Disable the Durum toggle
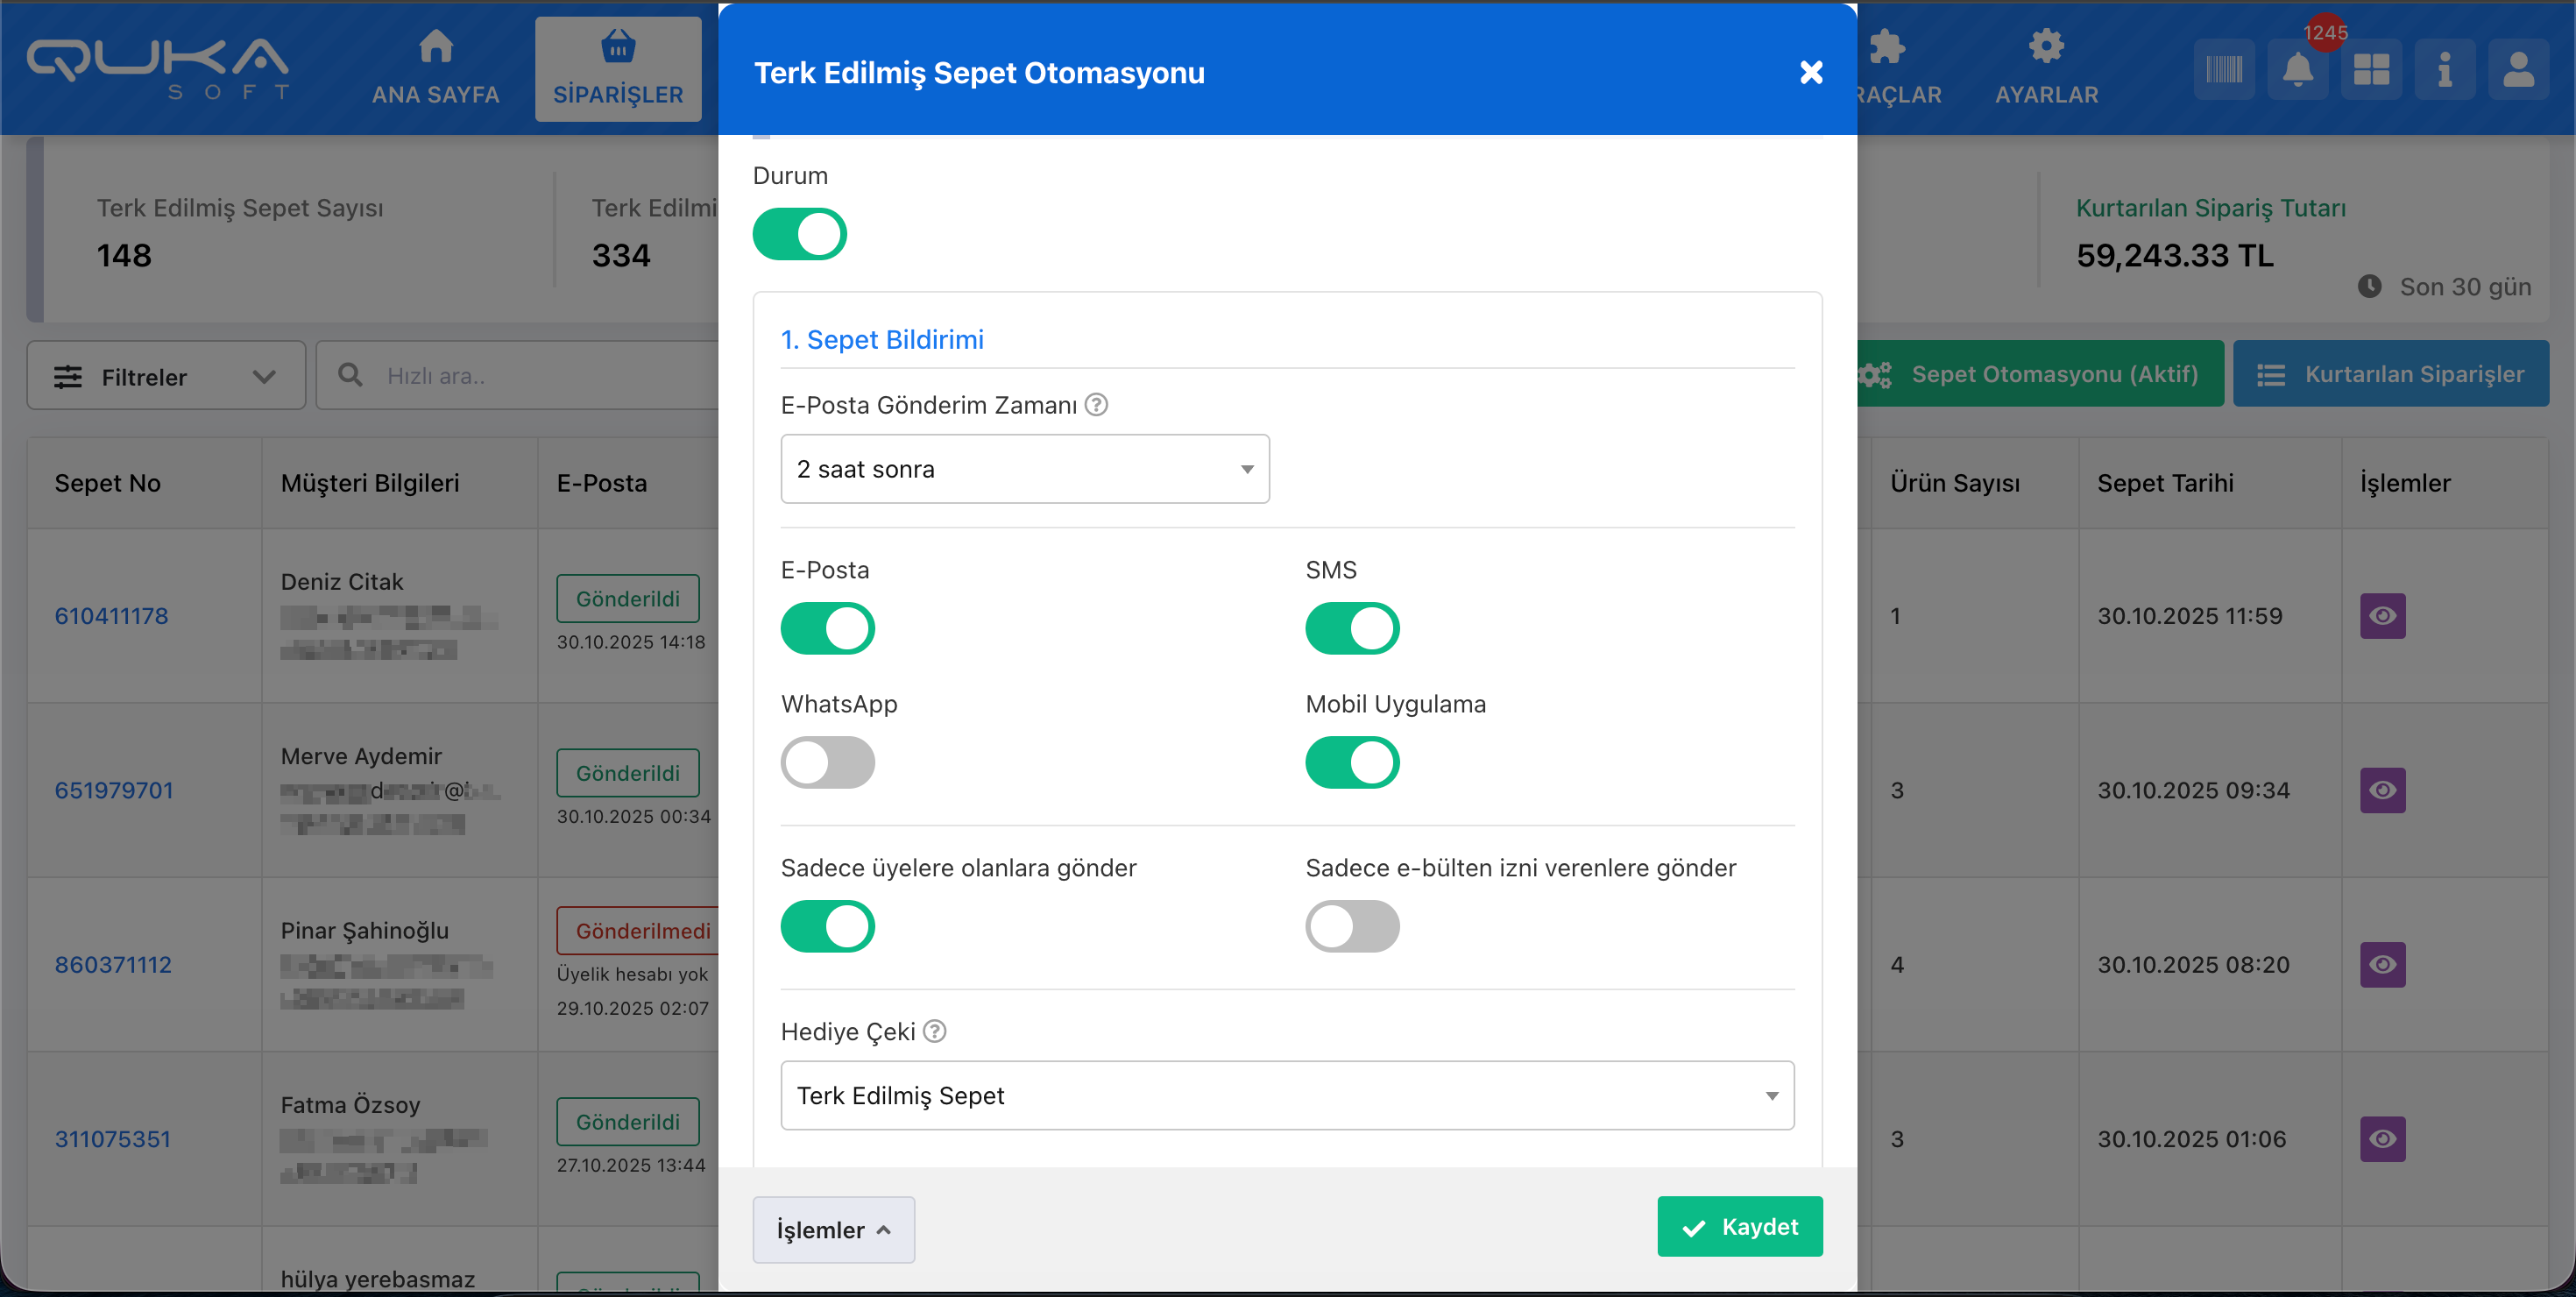2576x1297 pixels. coord(799,234)
